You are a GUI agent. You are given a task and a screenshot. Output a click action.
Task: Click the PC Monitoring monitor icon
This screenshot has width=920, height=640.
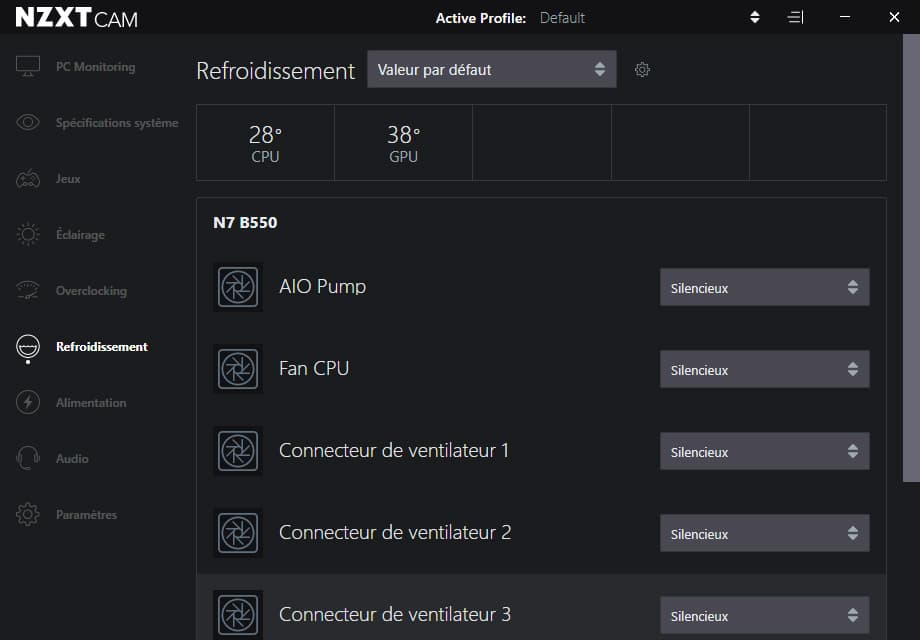point(28,66)
